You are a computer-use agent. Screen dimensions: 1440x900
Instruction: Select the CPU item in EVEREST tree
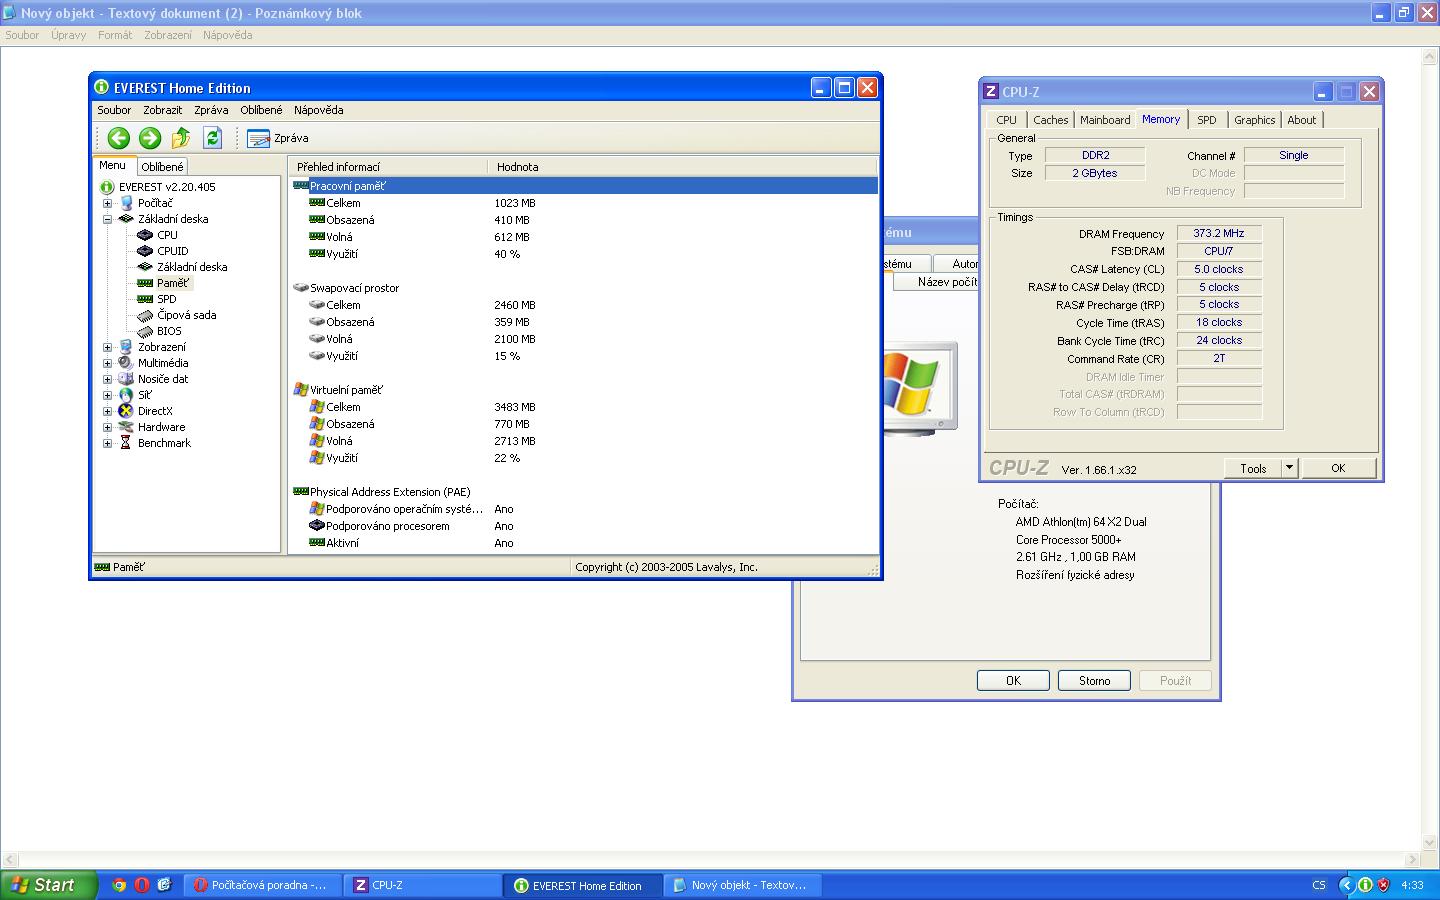[167, 235]
